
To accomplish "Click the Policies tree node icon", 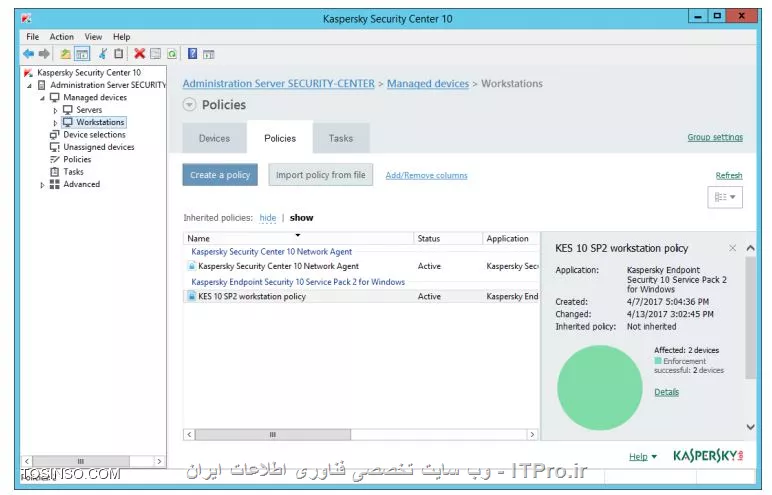I will pyautogui.click(x=55, y=159).
